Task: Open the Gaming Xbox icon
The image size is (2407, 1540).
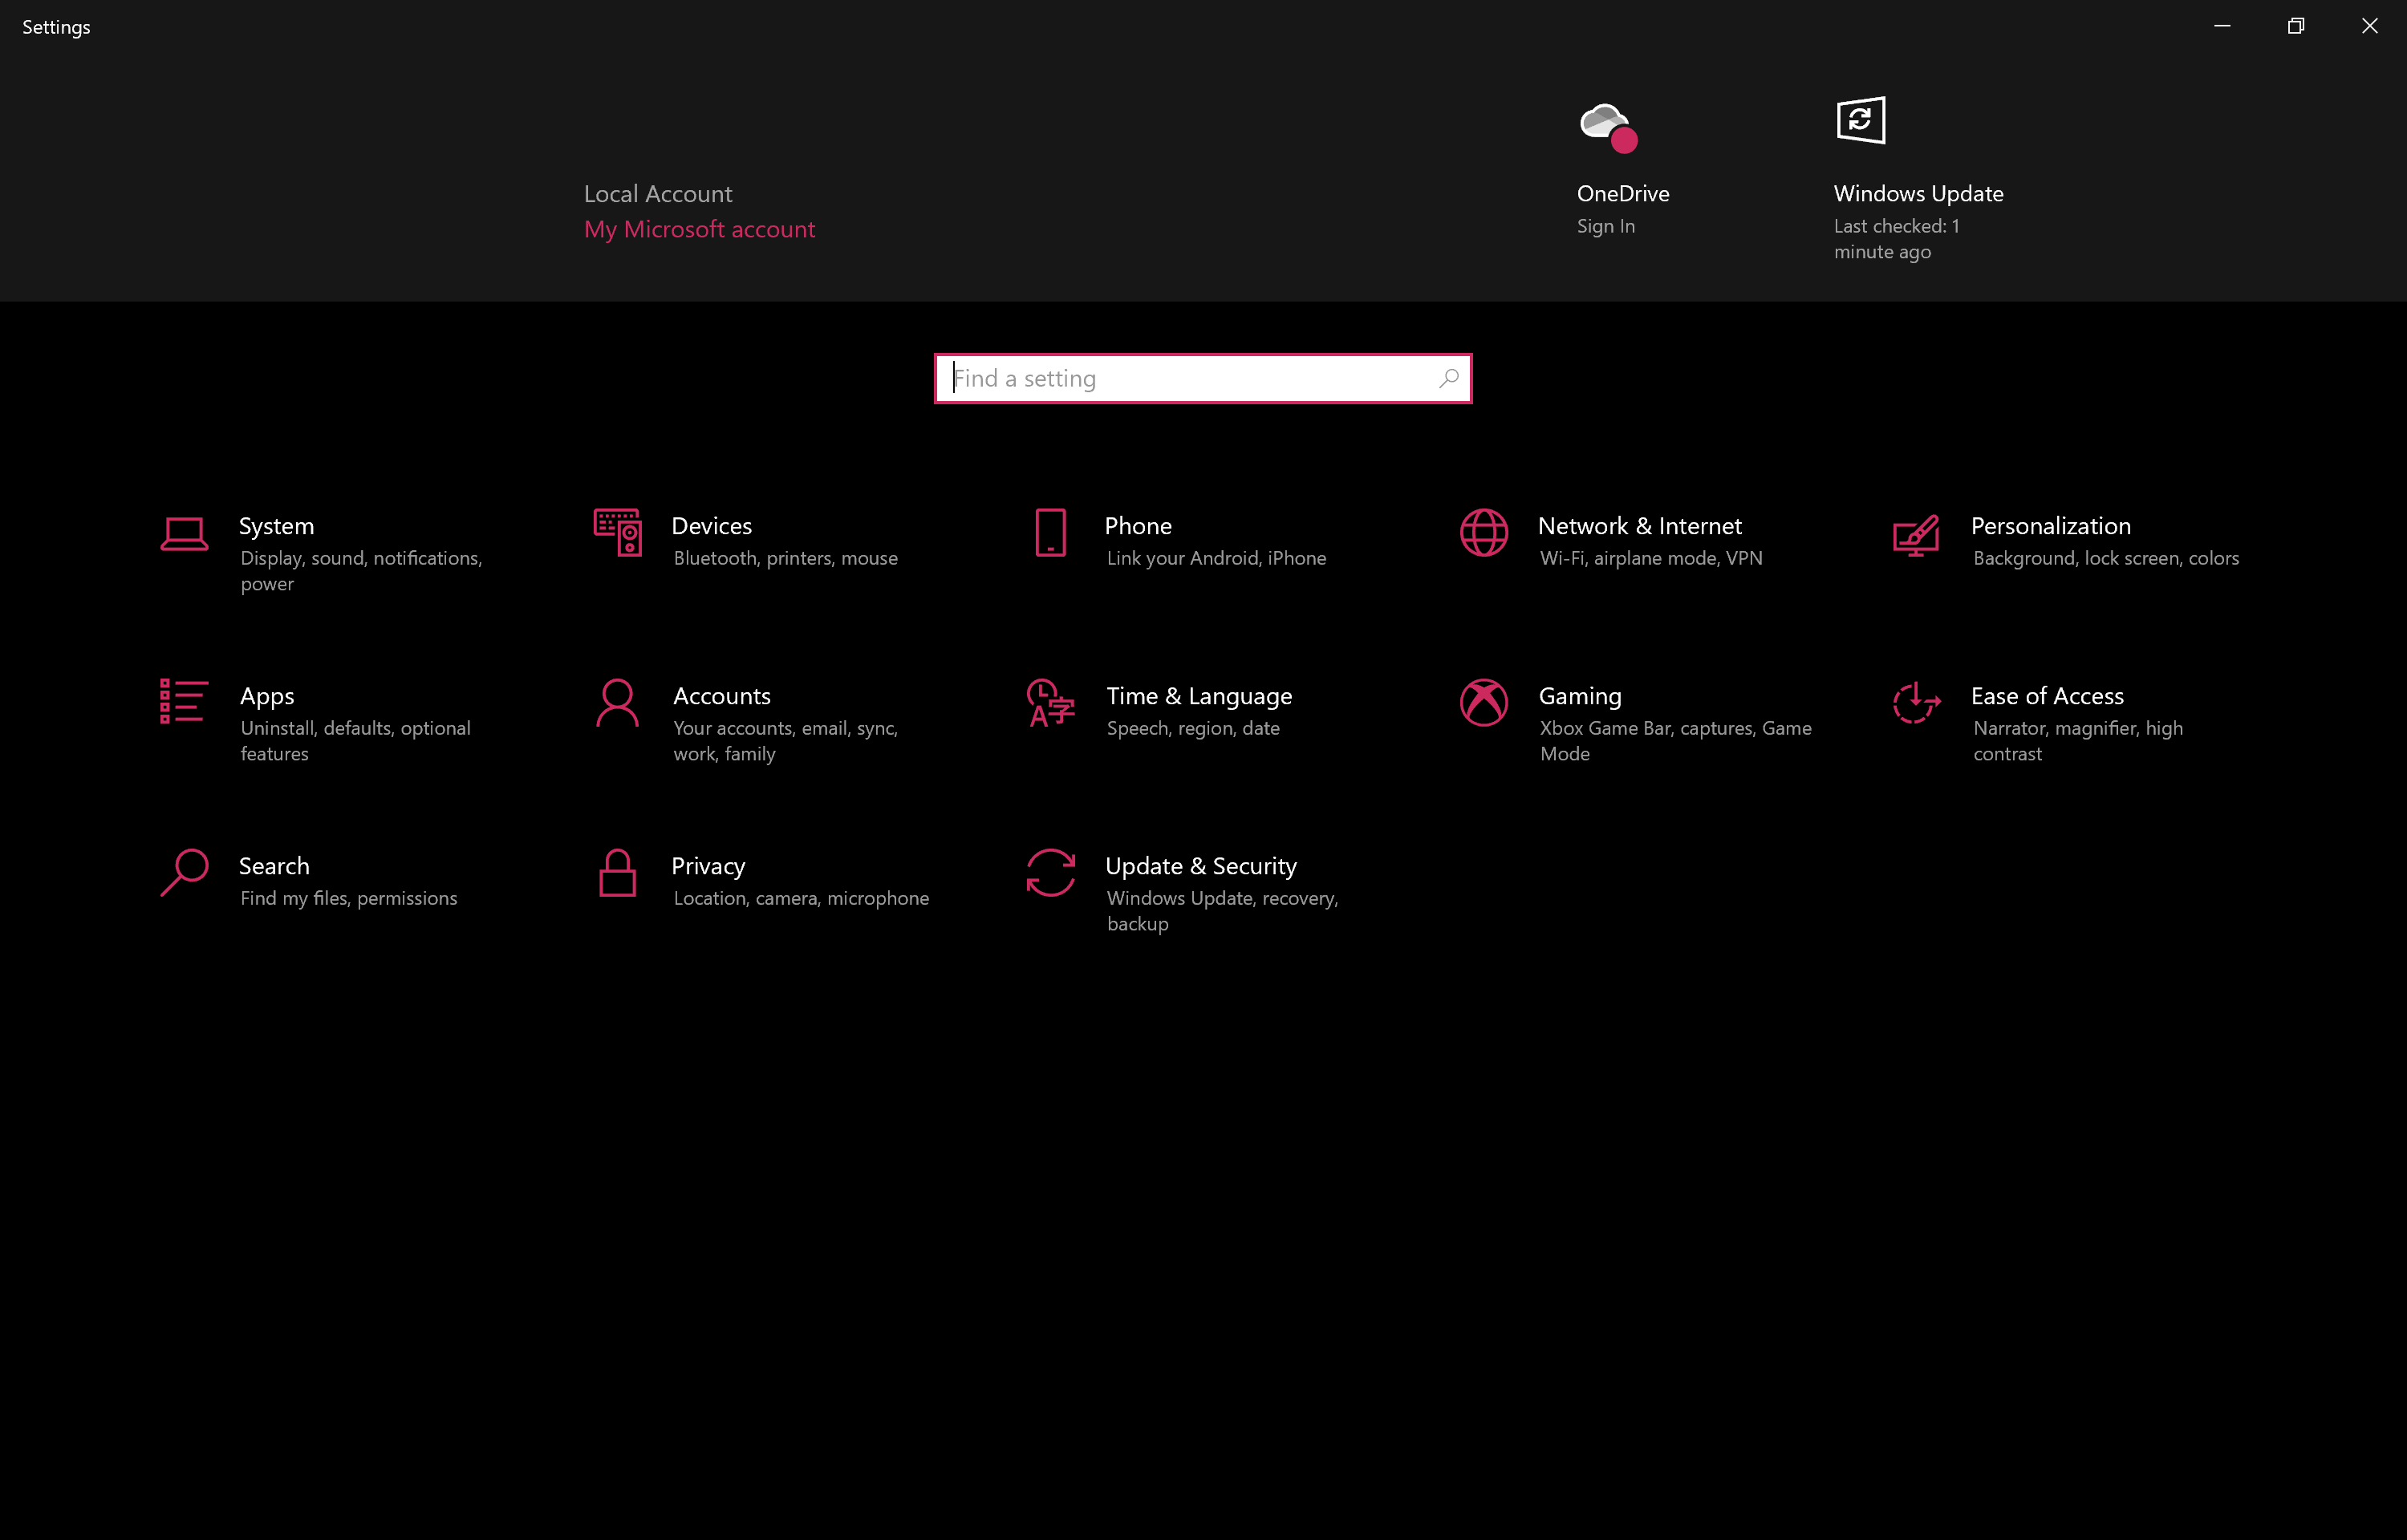Action: [1483, 703]
